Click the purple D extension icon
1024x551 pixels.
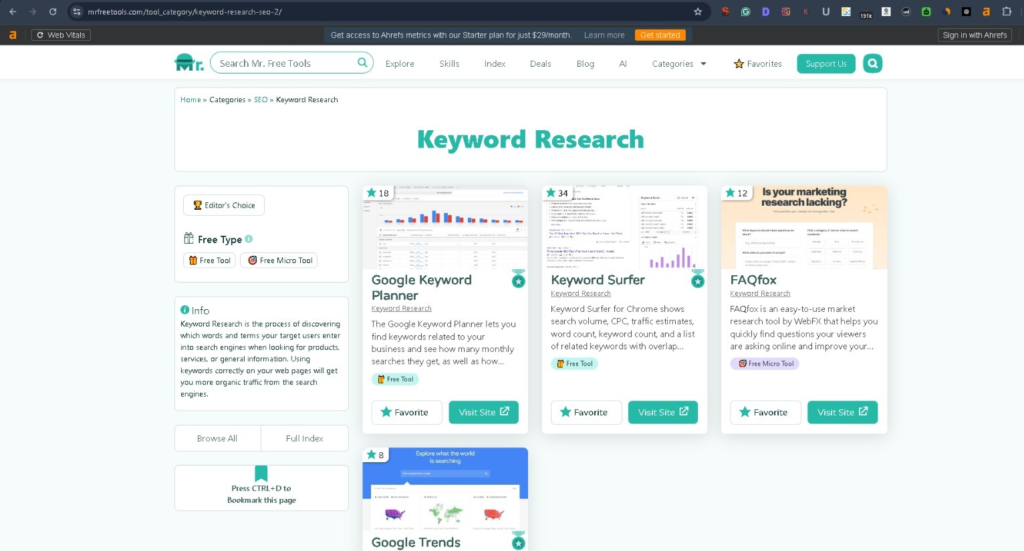tap(765, 12)
